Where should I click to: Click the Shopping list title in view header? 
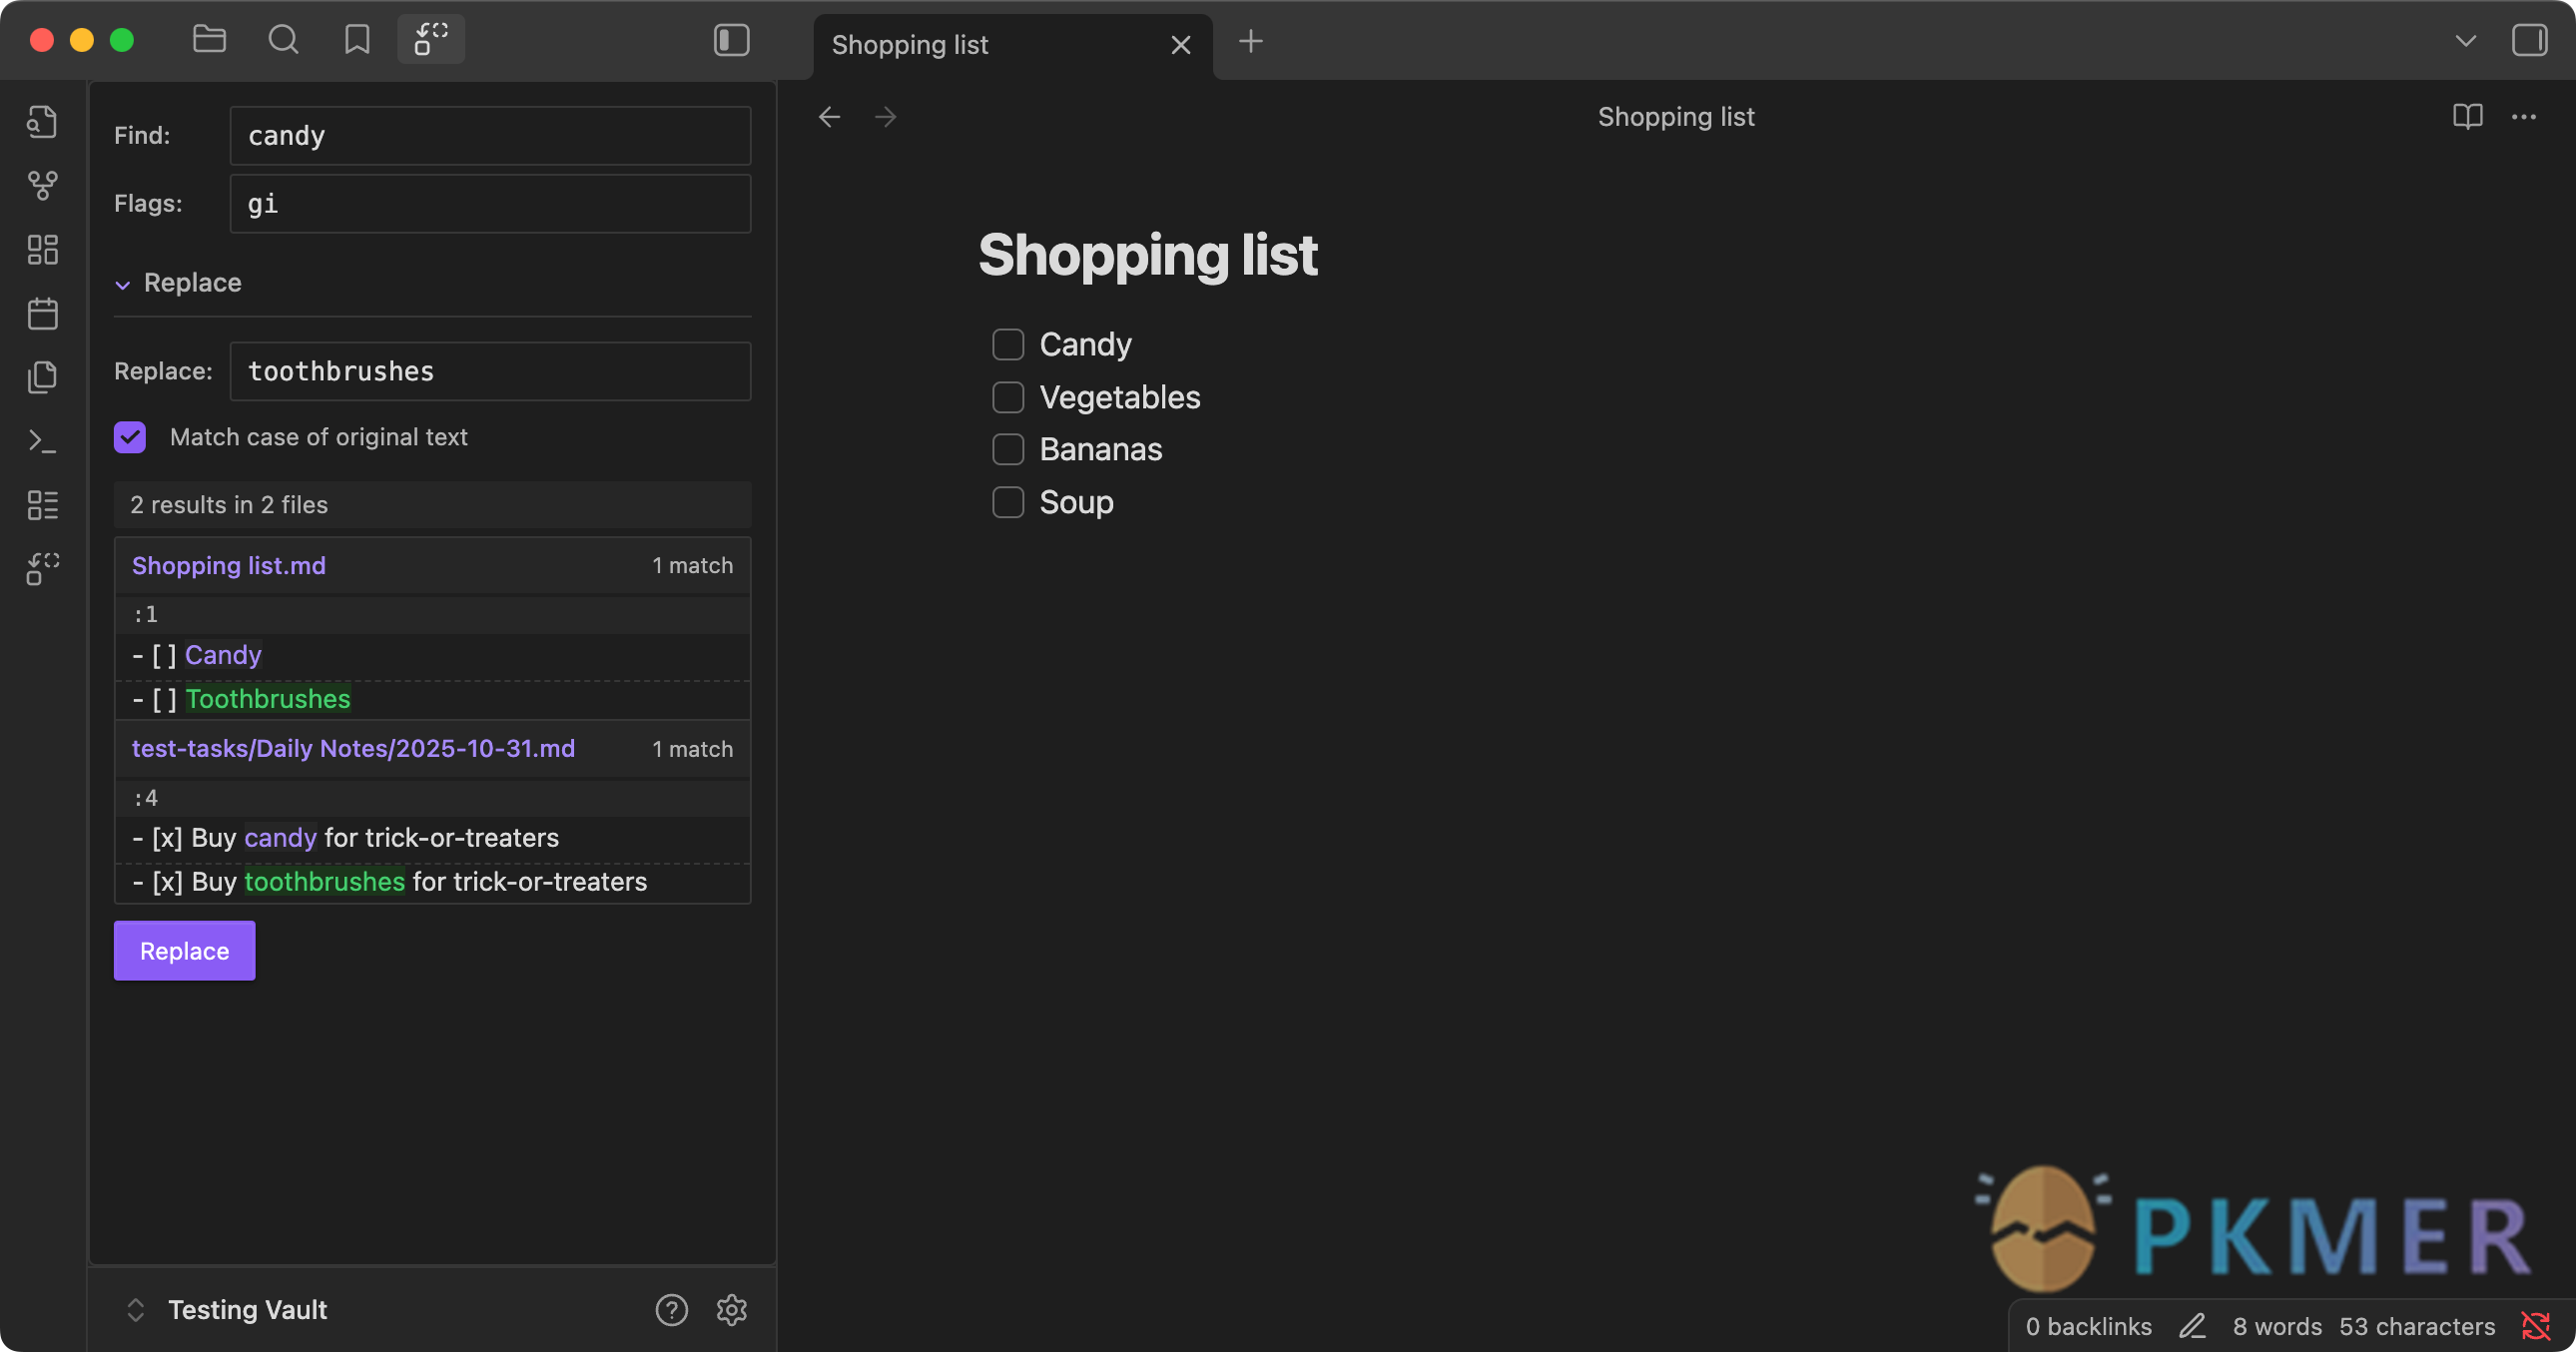coord(1675,117)
